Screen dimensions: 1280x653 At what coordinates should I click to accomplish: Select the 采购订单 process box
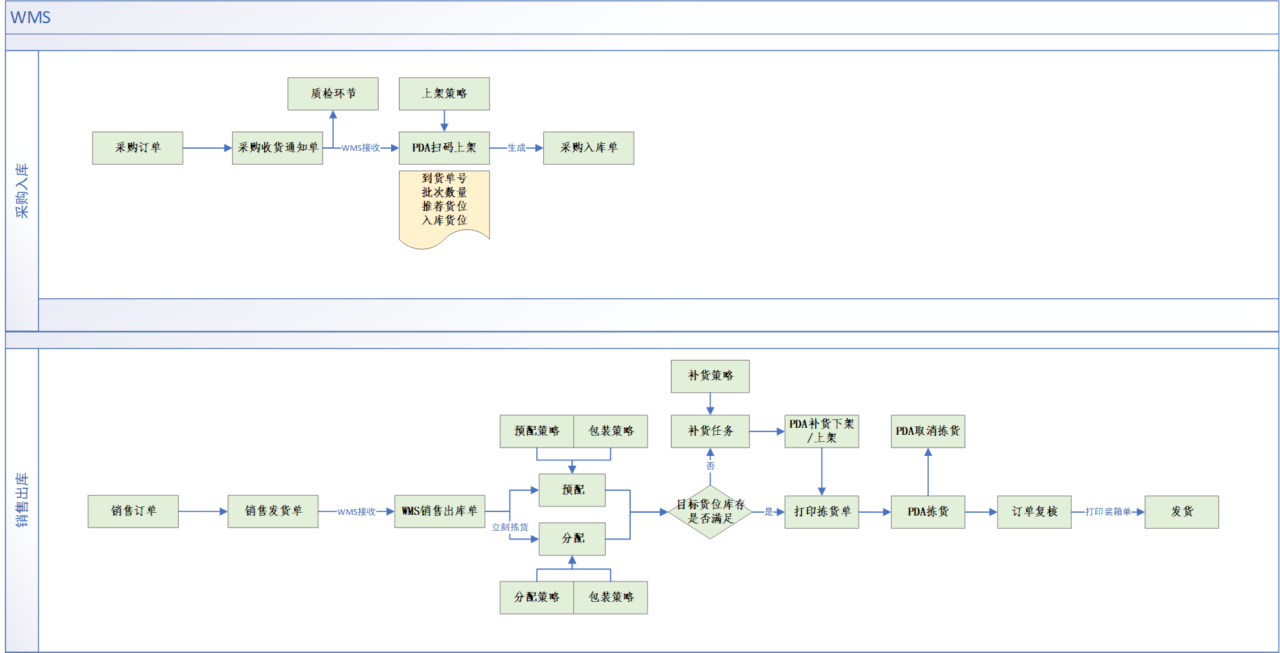pos(137,148)
